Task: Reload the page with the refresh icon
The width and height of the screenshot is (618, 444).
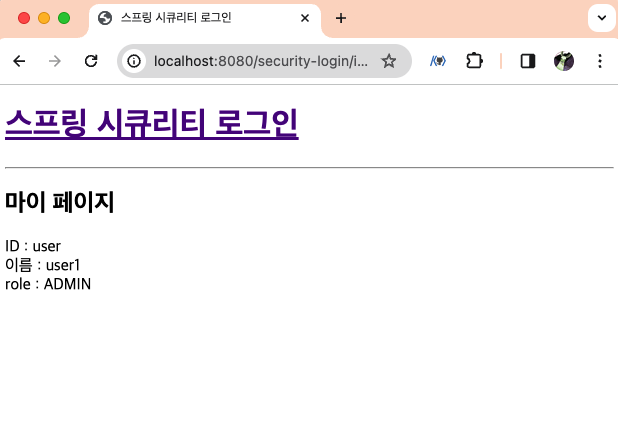Action: 91,61
